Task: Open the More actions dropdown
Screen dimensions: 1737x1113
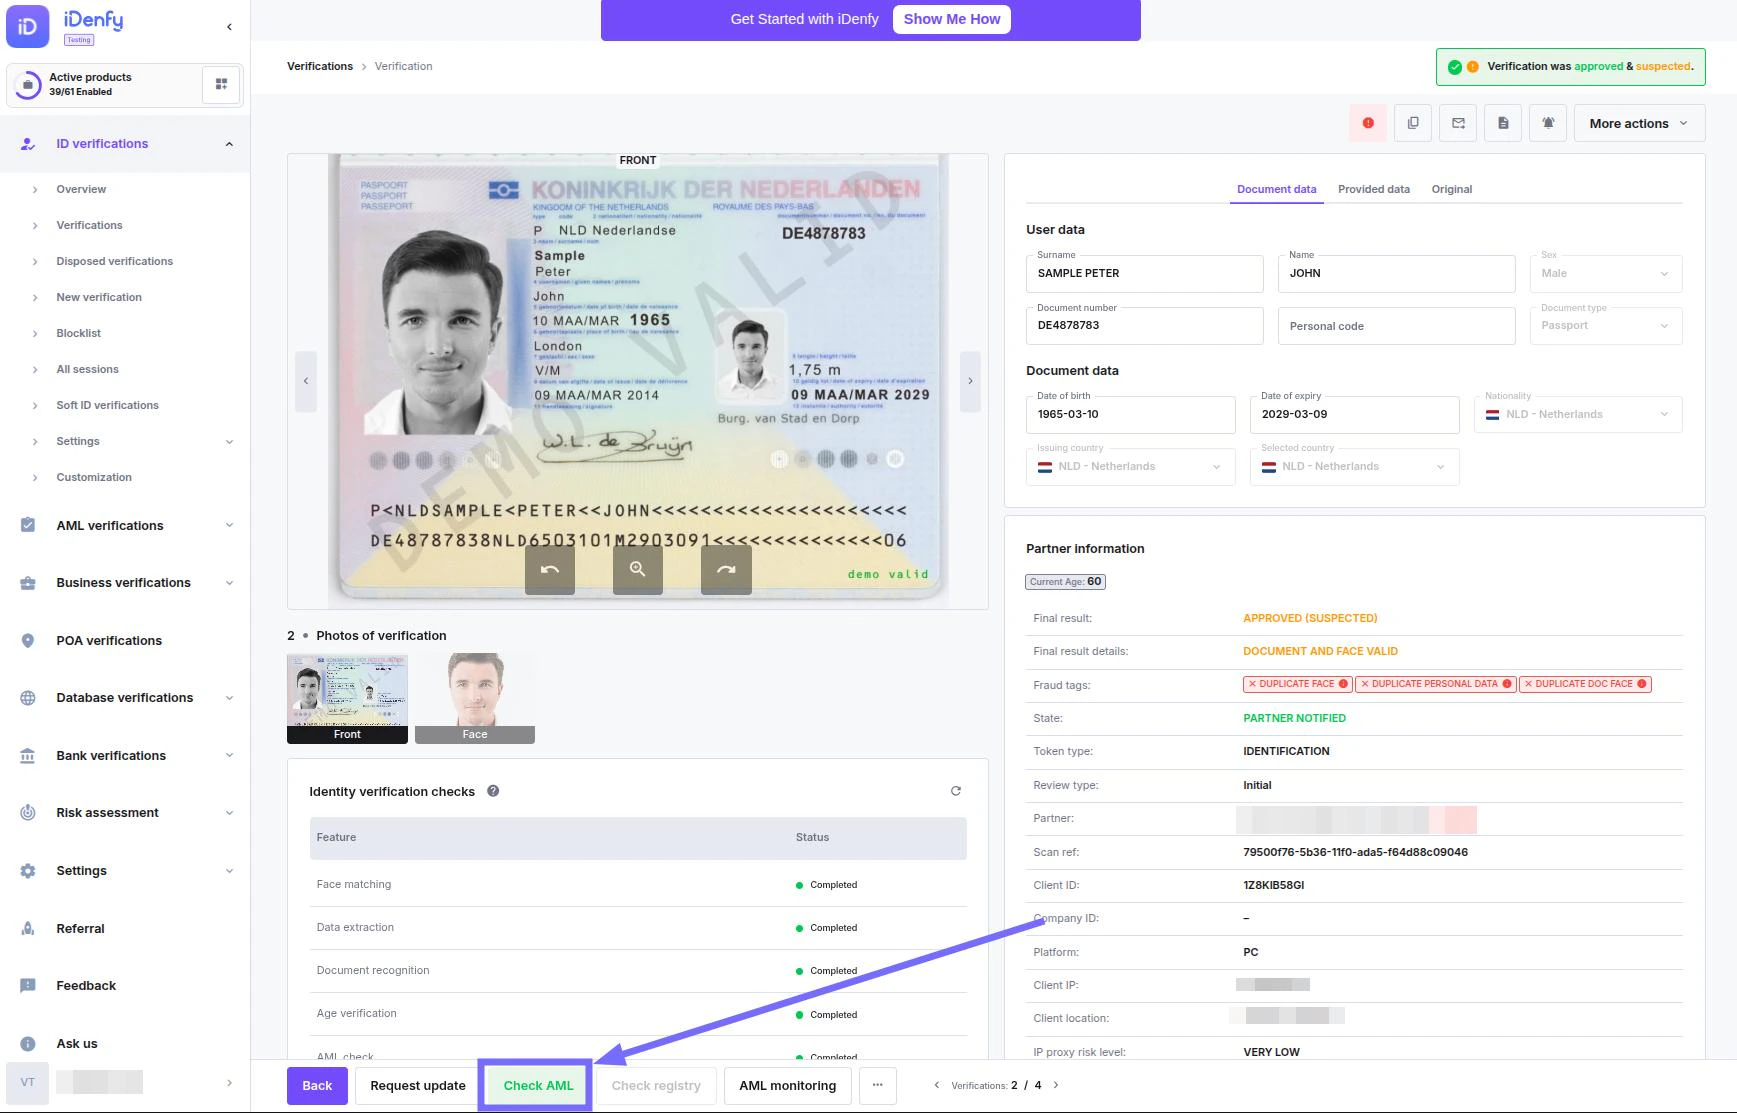Action: point(1639,123)
